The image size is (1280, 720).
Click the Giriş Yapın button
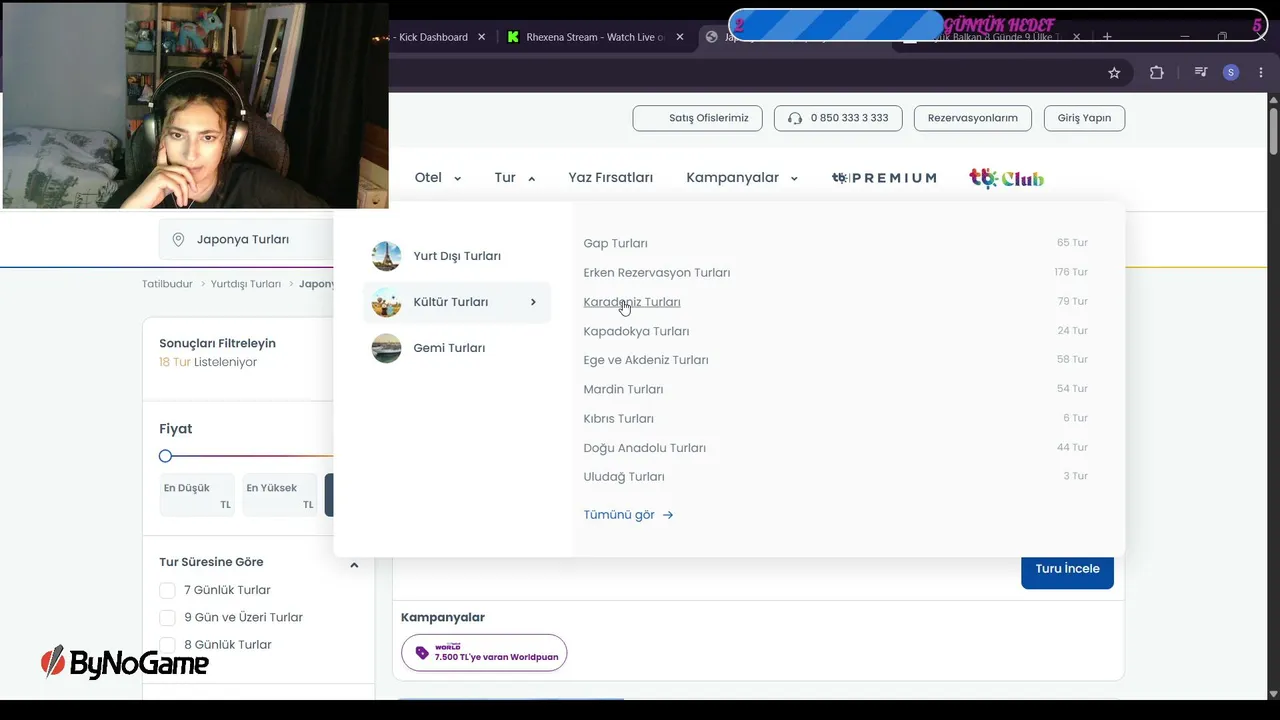click(1084, 118)
